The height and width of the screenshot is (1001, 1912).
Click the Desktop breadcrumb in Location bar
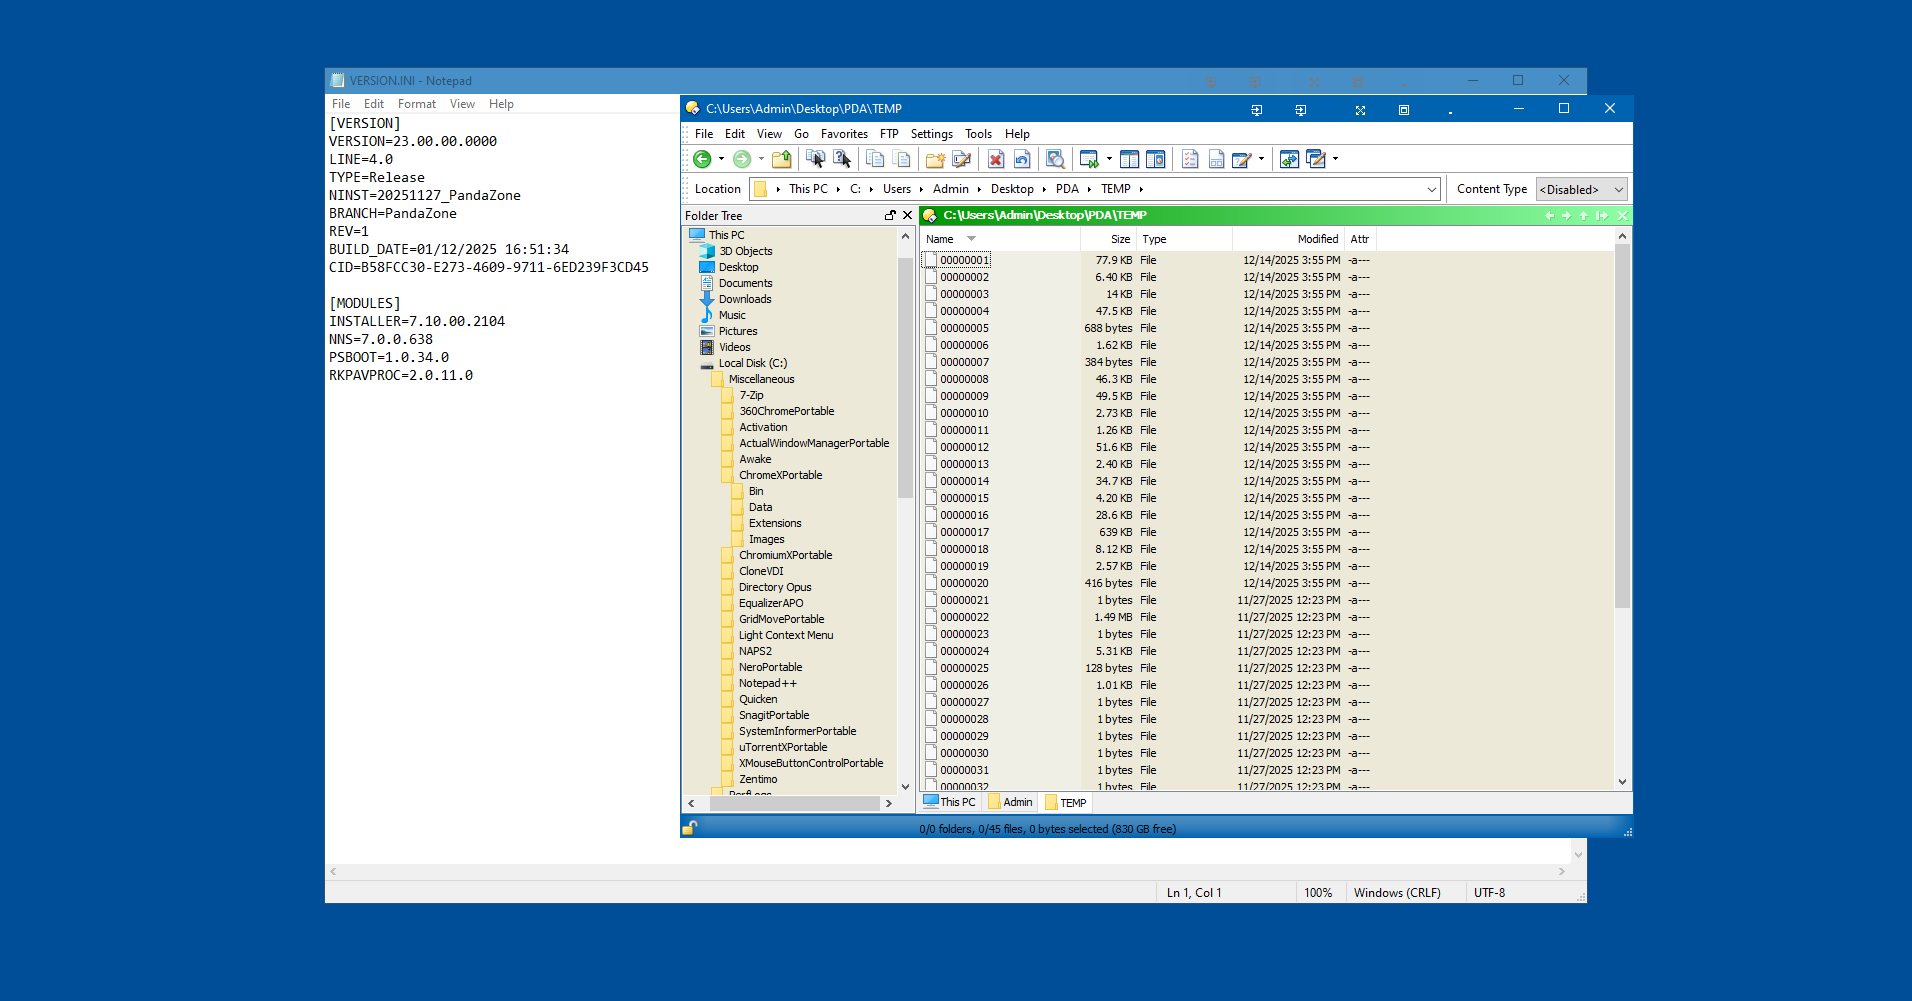point(1012,190)
